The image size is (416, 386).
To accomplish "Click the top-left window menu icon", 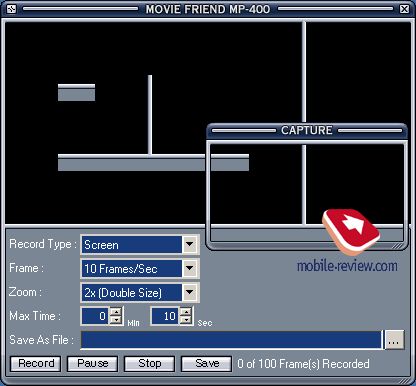I will click(x=11, y=9).
